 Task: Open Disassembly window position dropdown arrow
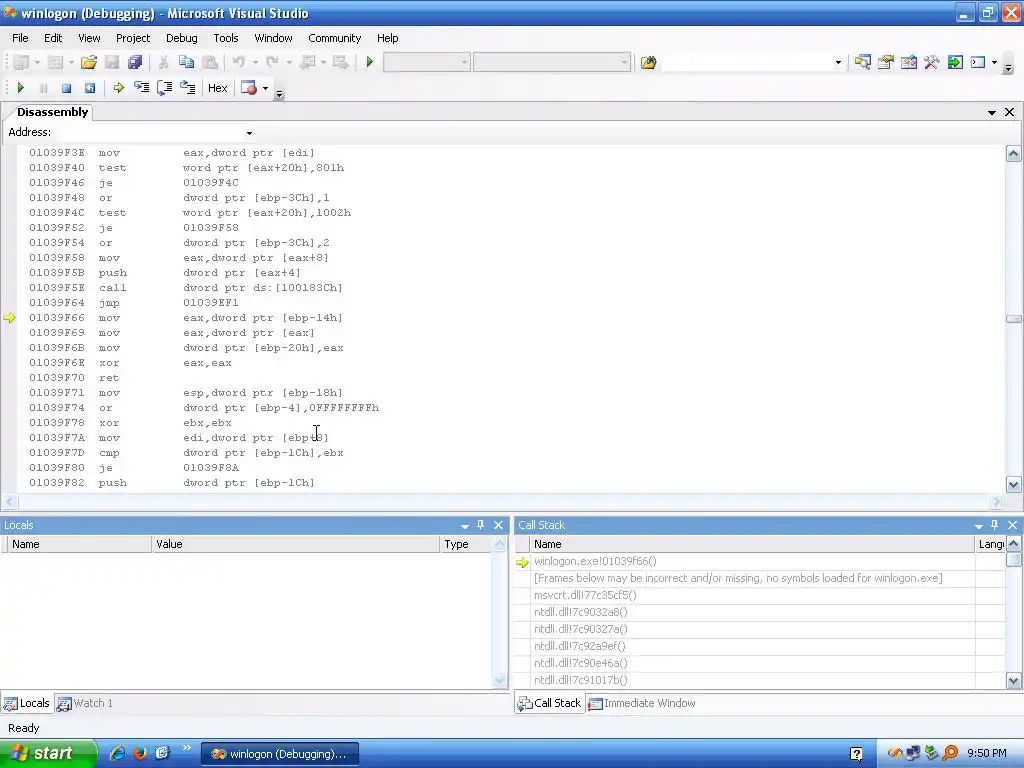(x=991, y=112)
